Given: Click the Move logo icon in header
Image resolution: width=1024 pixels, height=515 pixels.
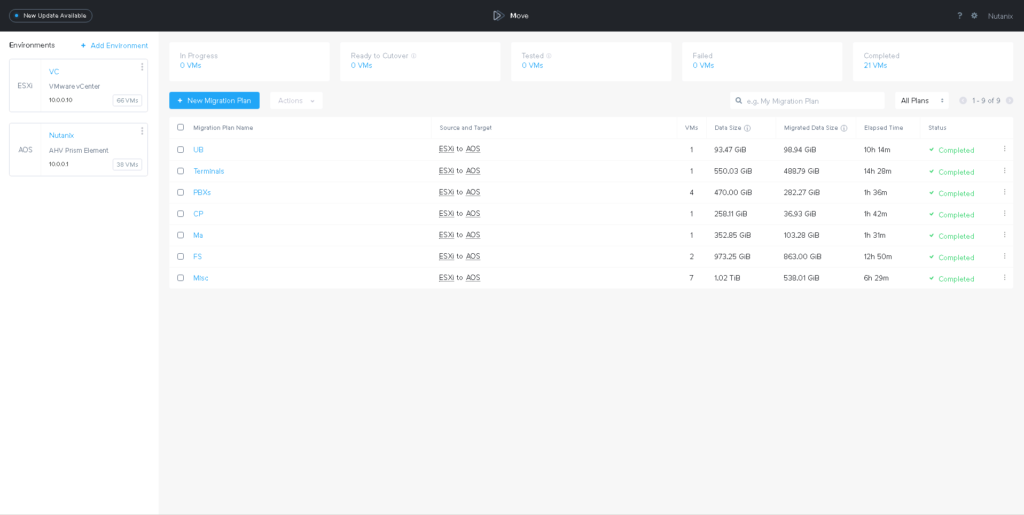Looking at the screenshot, I should (x=498, y=15).
